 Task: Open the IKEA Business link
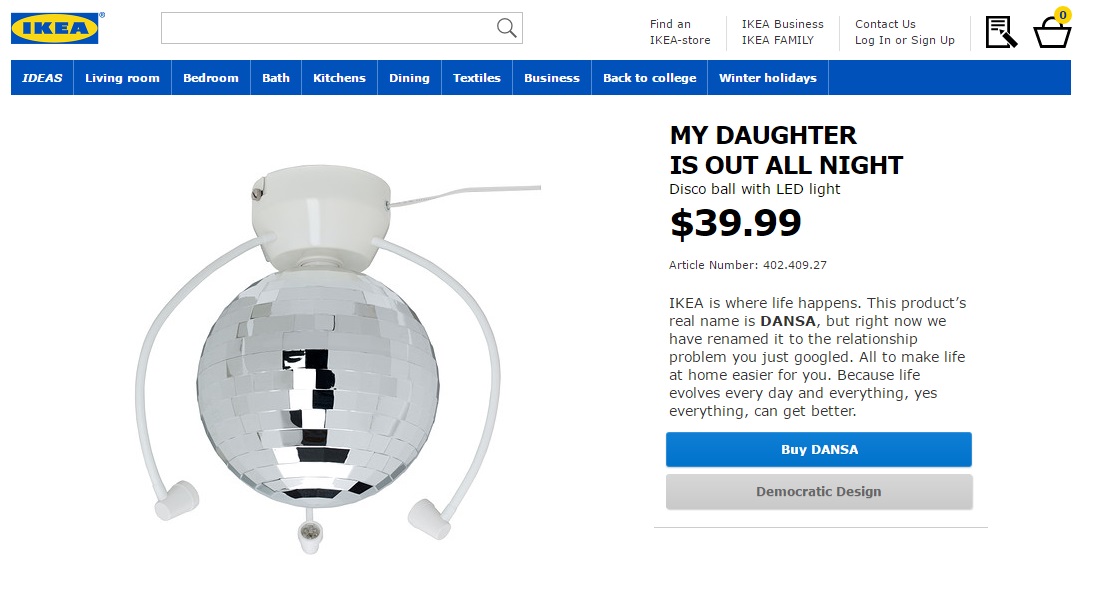(782, 24)
